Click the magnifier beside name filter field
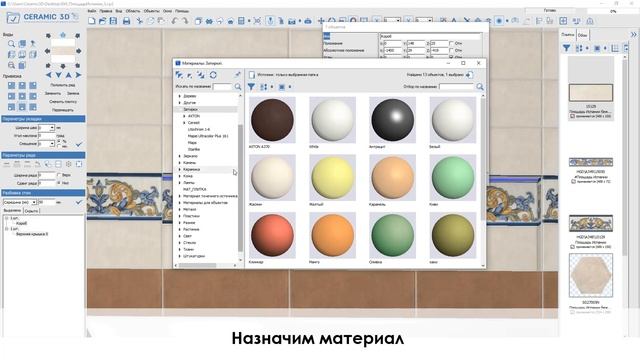The width and height of the screenshot is (640, 360). [480, 87]
